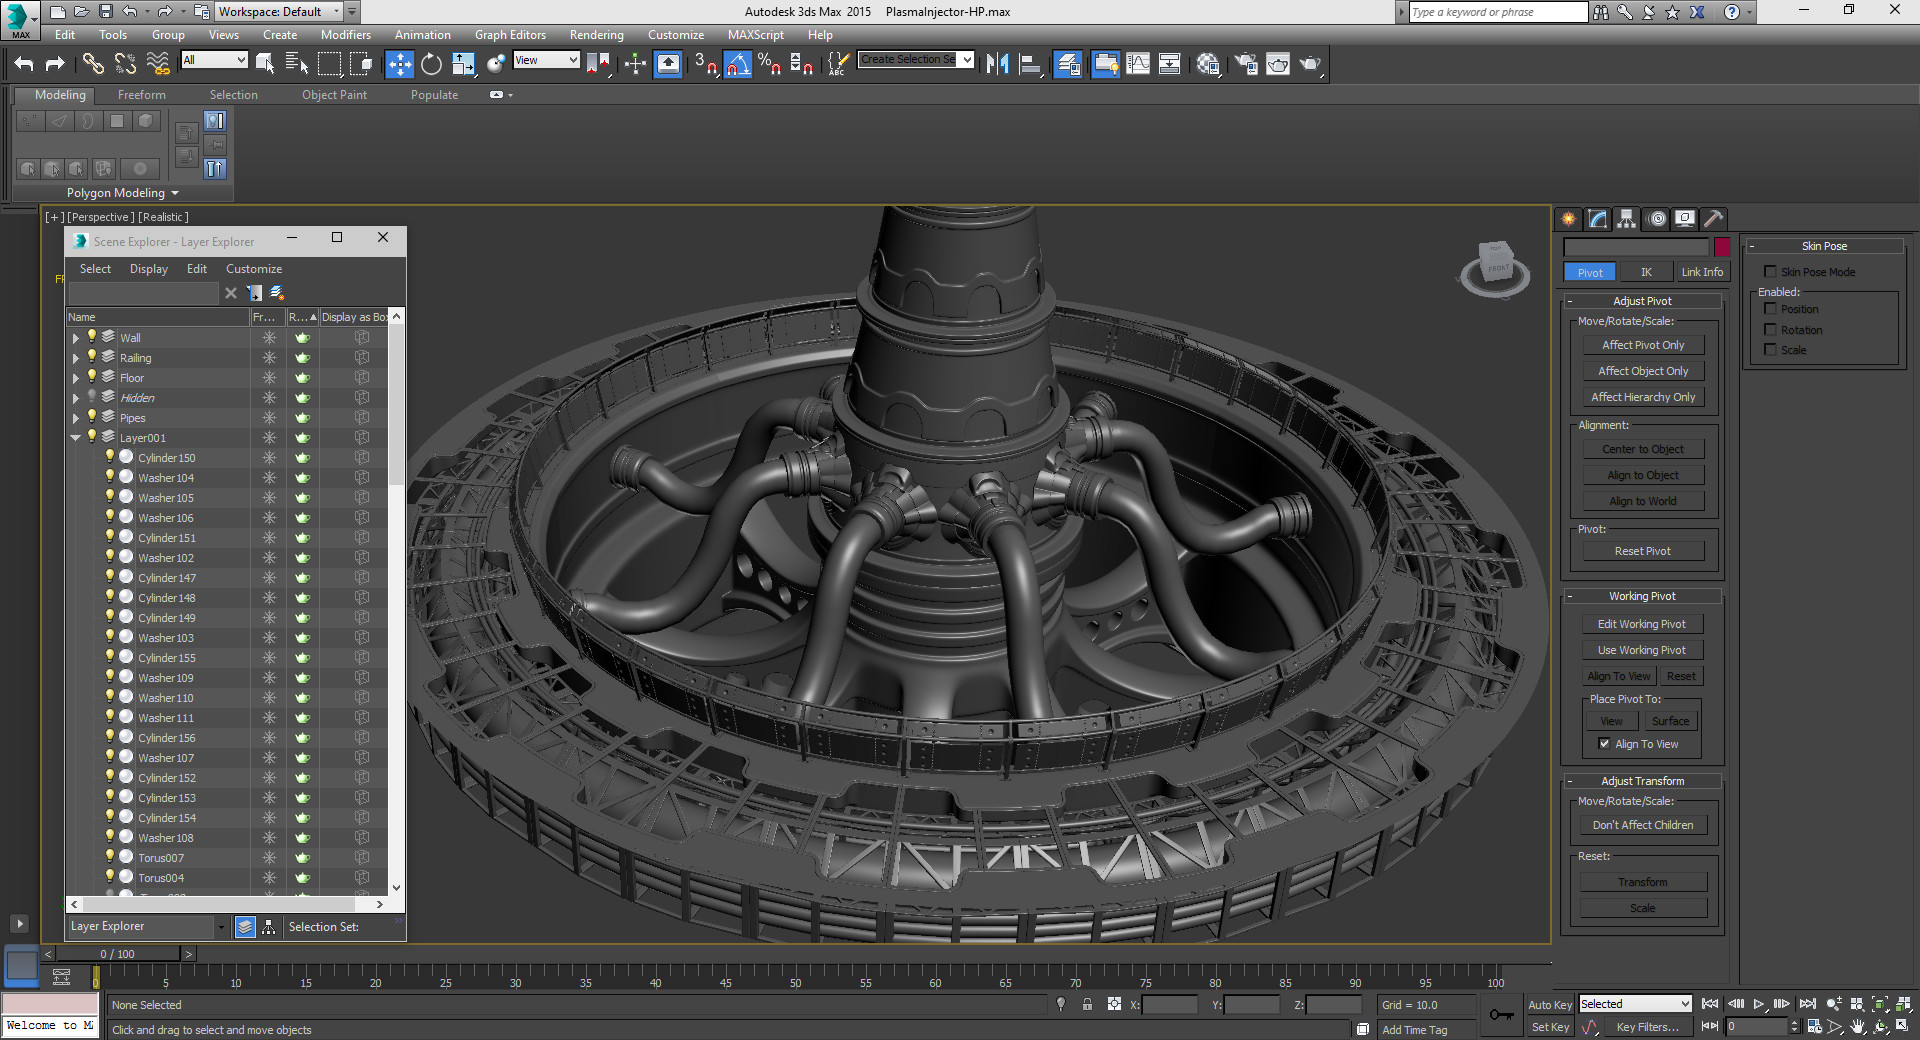Toggle the Angle Snap icon
This screenshot has width=1920, height=1040.
[737, 64]
